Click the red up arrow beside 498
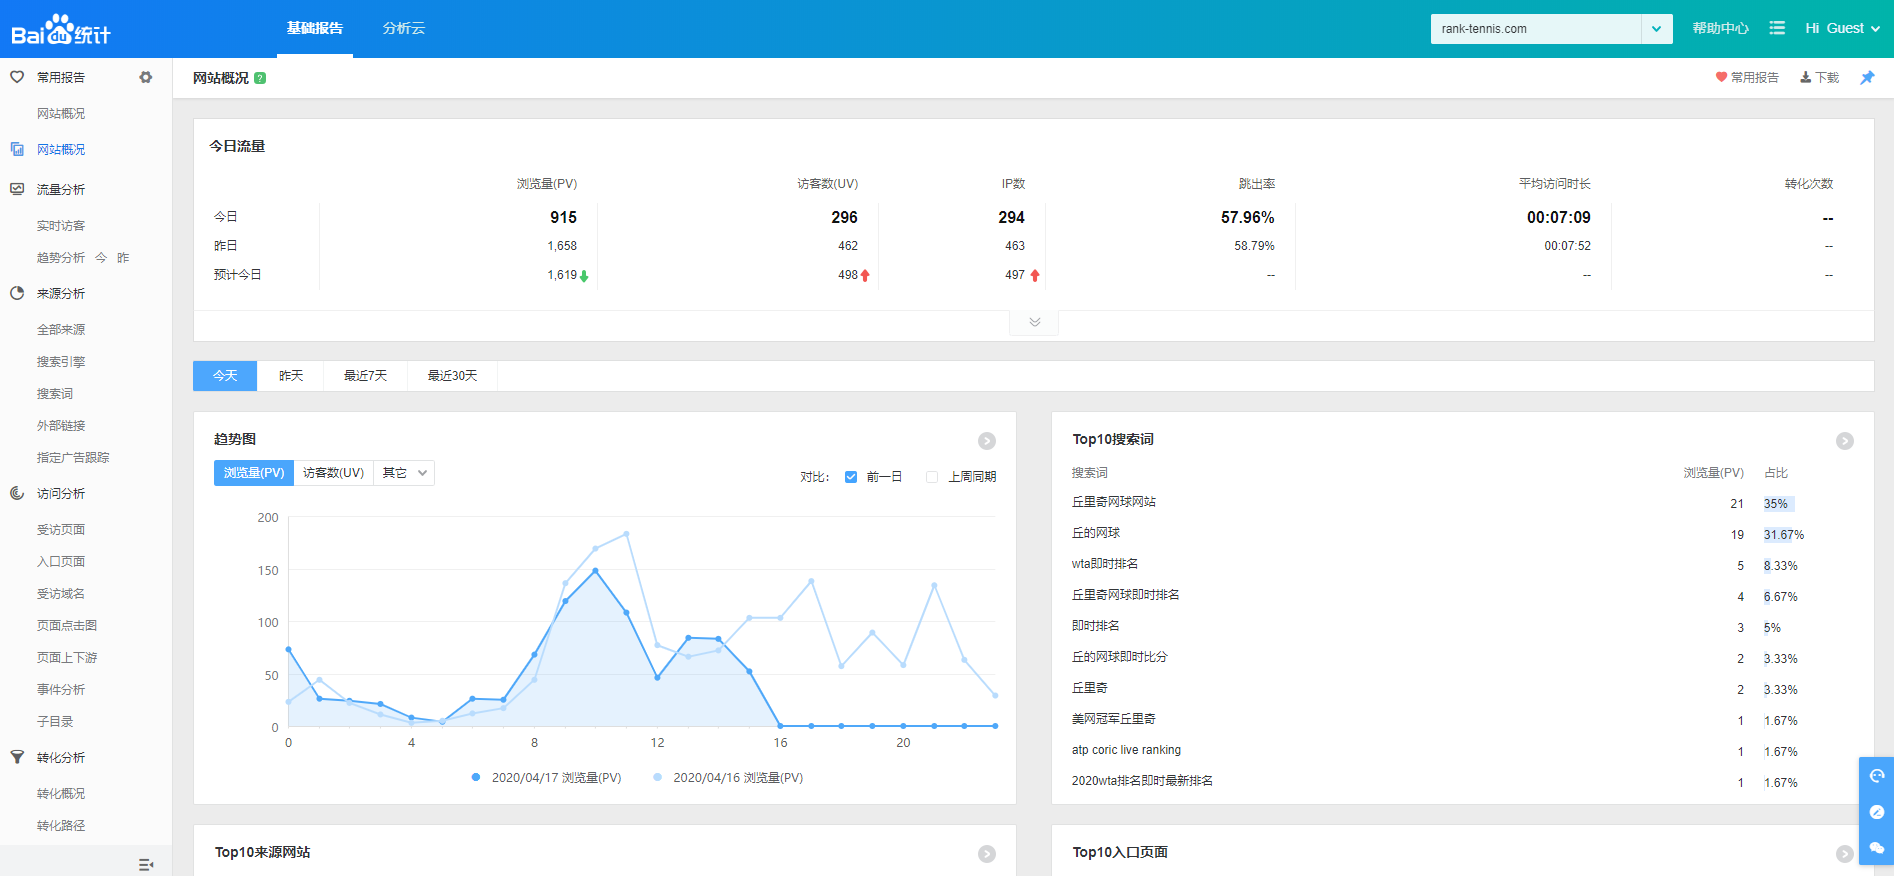1894x876 pixels. (x=865, y=275)
